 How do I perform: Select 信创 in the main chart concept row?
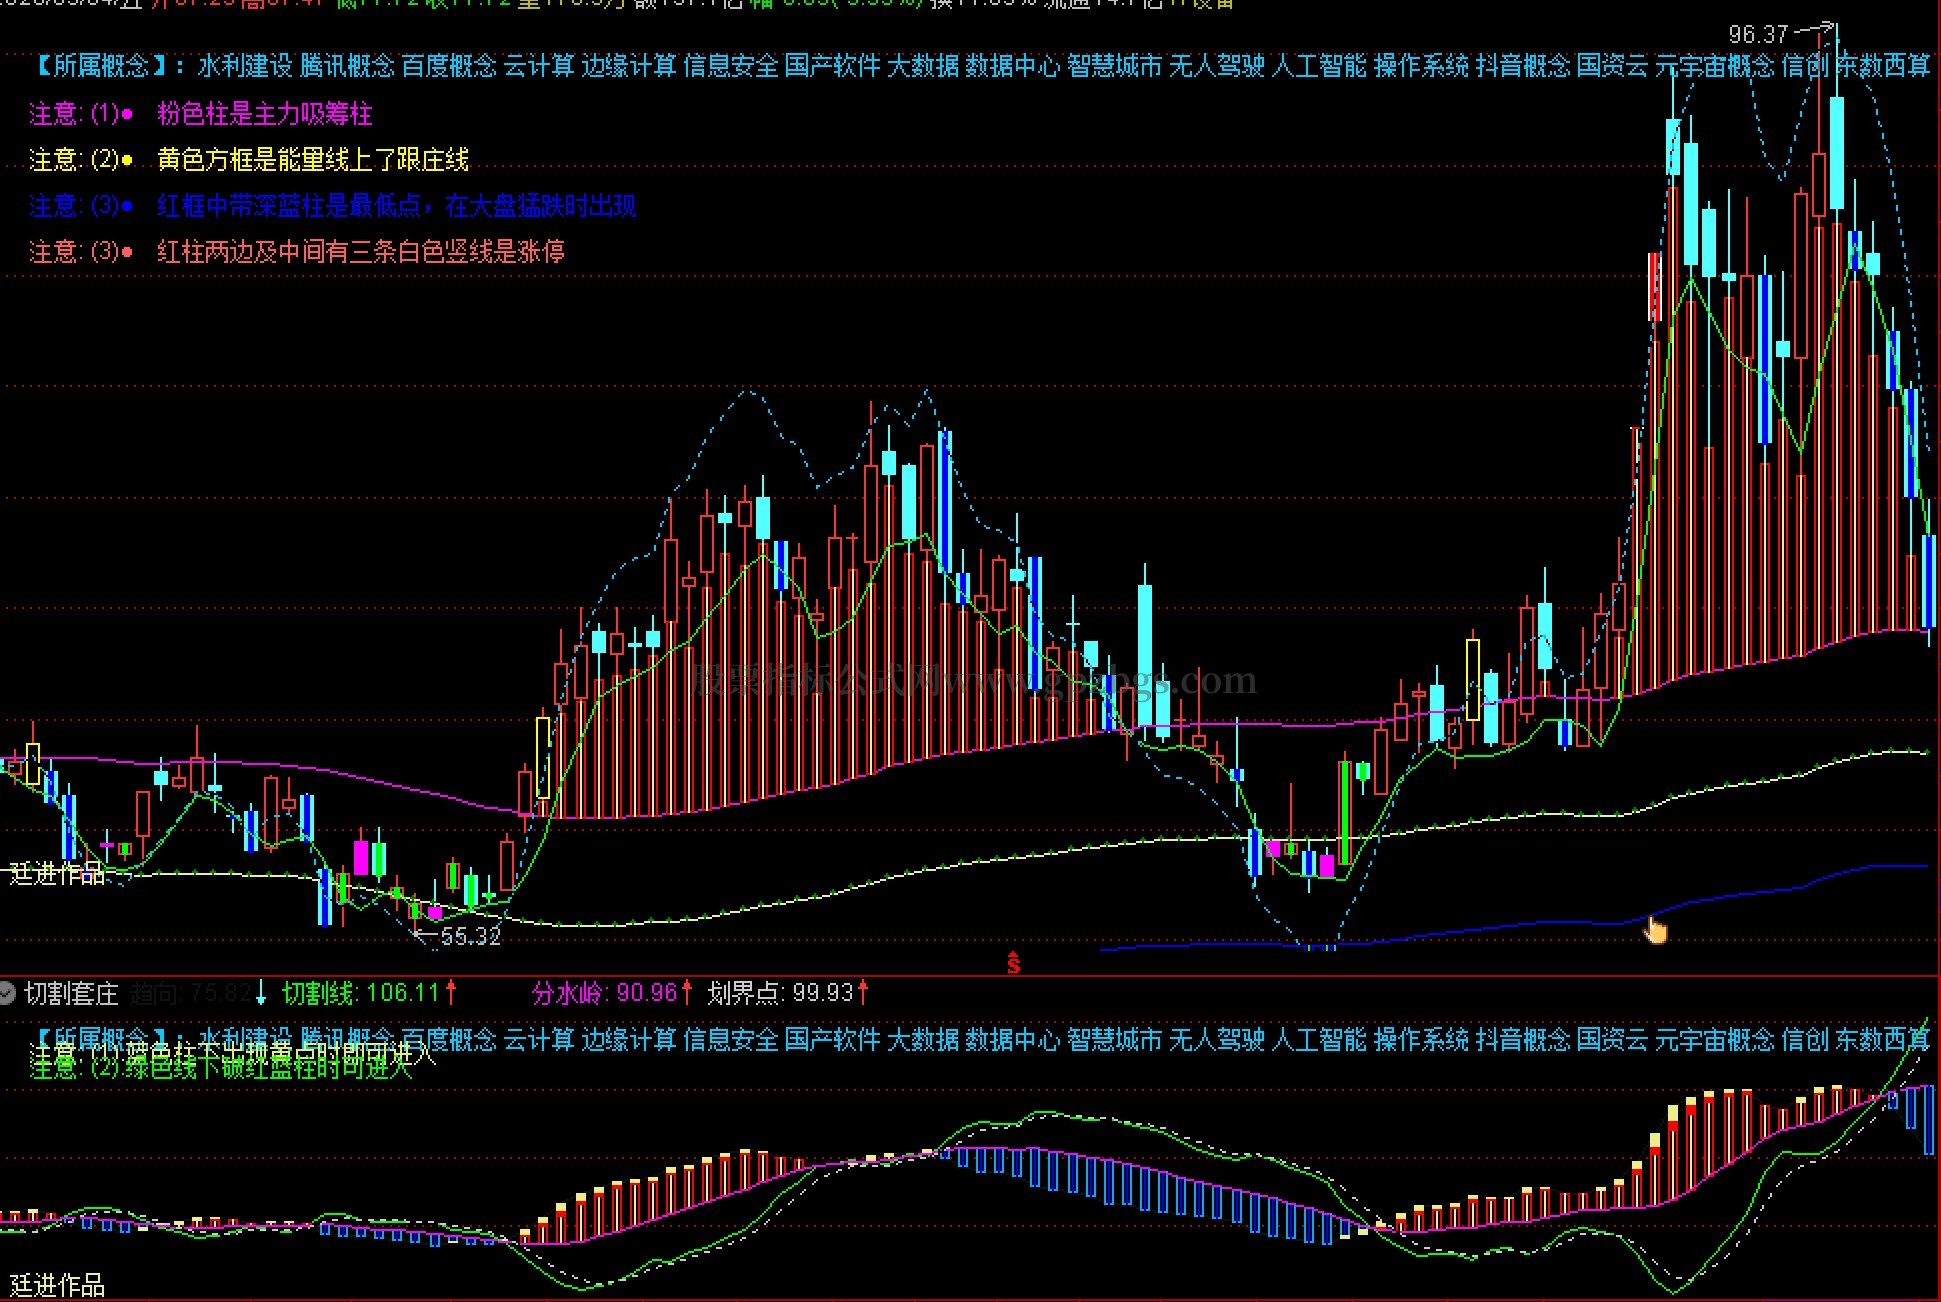tap(1805, 66)
